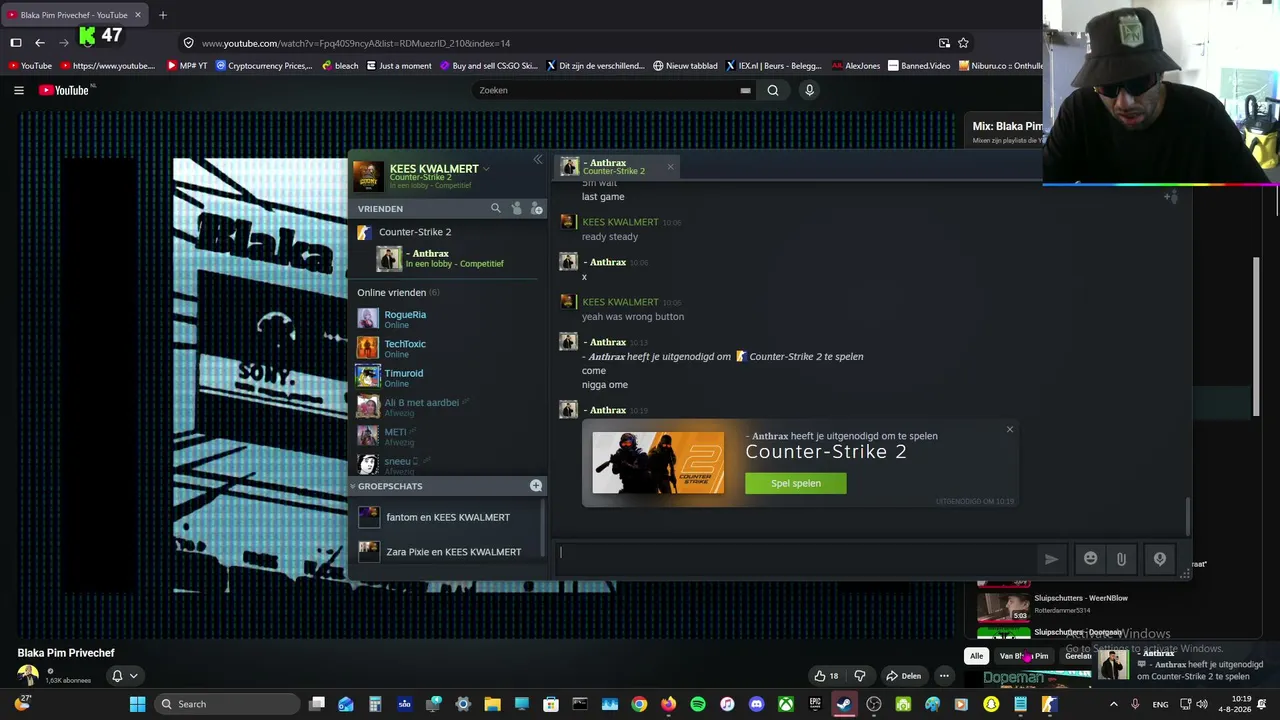Add friend to chat icon top right
Image resolution: width=1280 pixels, height=720 pixels.
click(x=1171, y=196)
